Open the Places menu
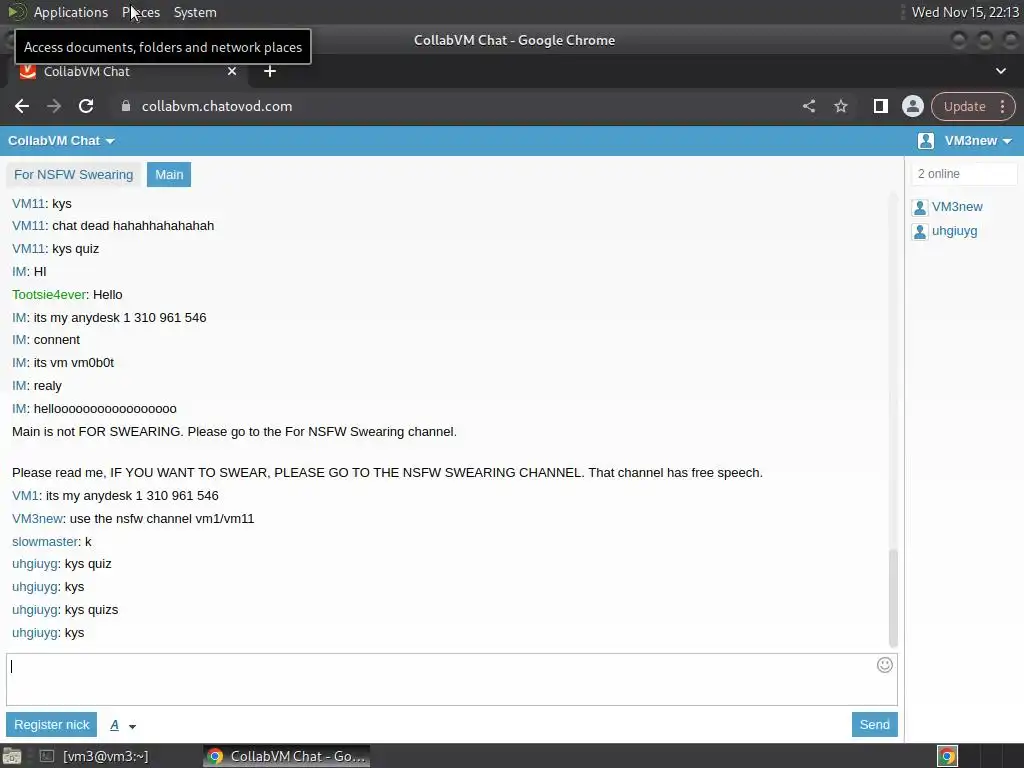 pyautogui.click(x=141, y=12)
